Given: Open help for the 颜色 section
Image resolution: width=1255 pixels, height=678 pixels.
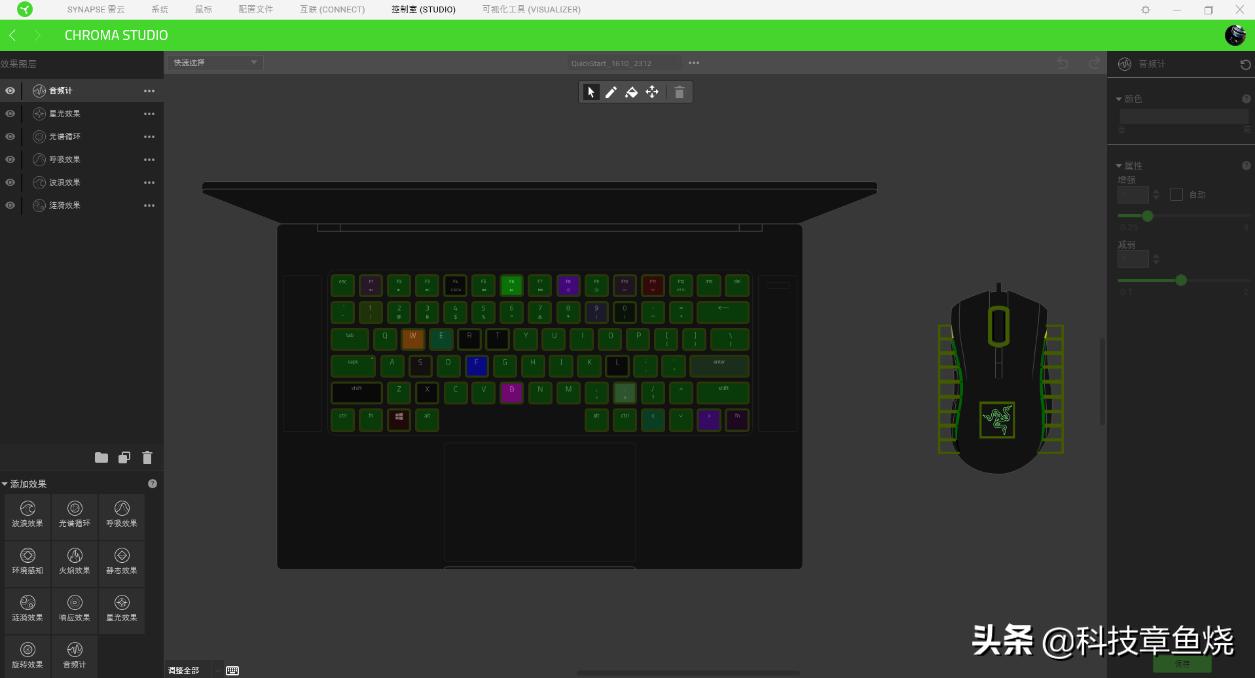Looking at the screenshot, I should pos(1246,99).
